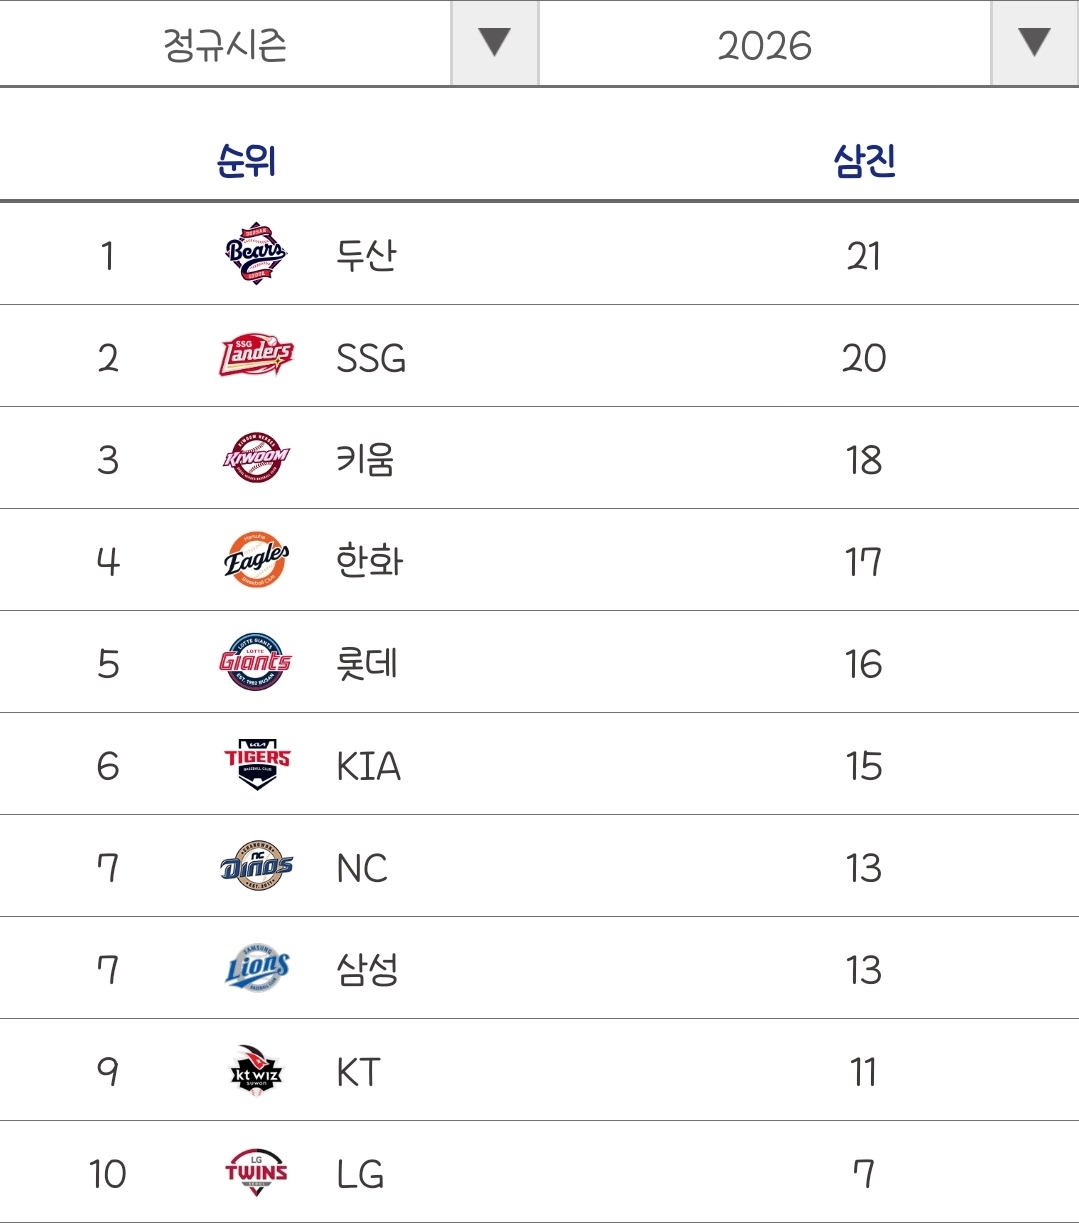
Task: Click the NC Dinos team logo
Action: pos(256,866)
